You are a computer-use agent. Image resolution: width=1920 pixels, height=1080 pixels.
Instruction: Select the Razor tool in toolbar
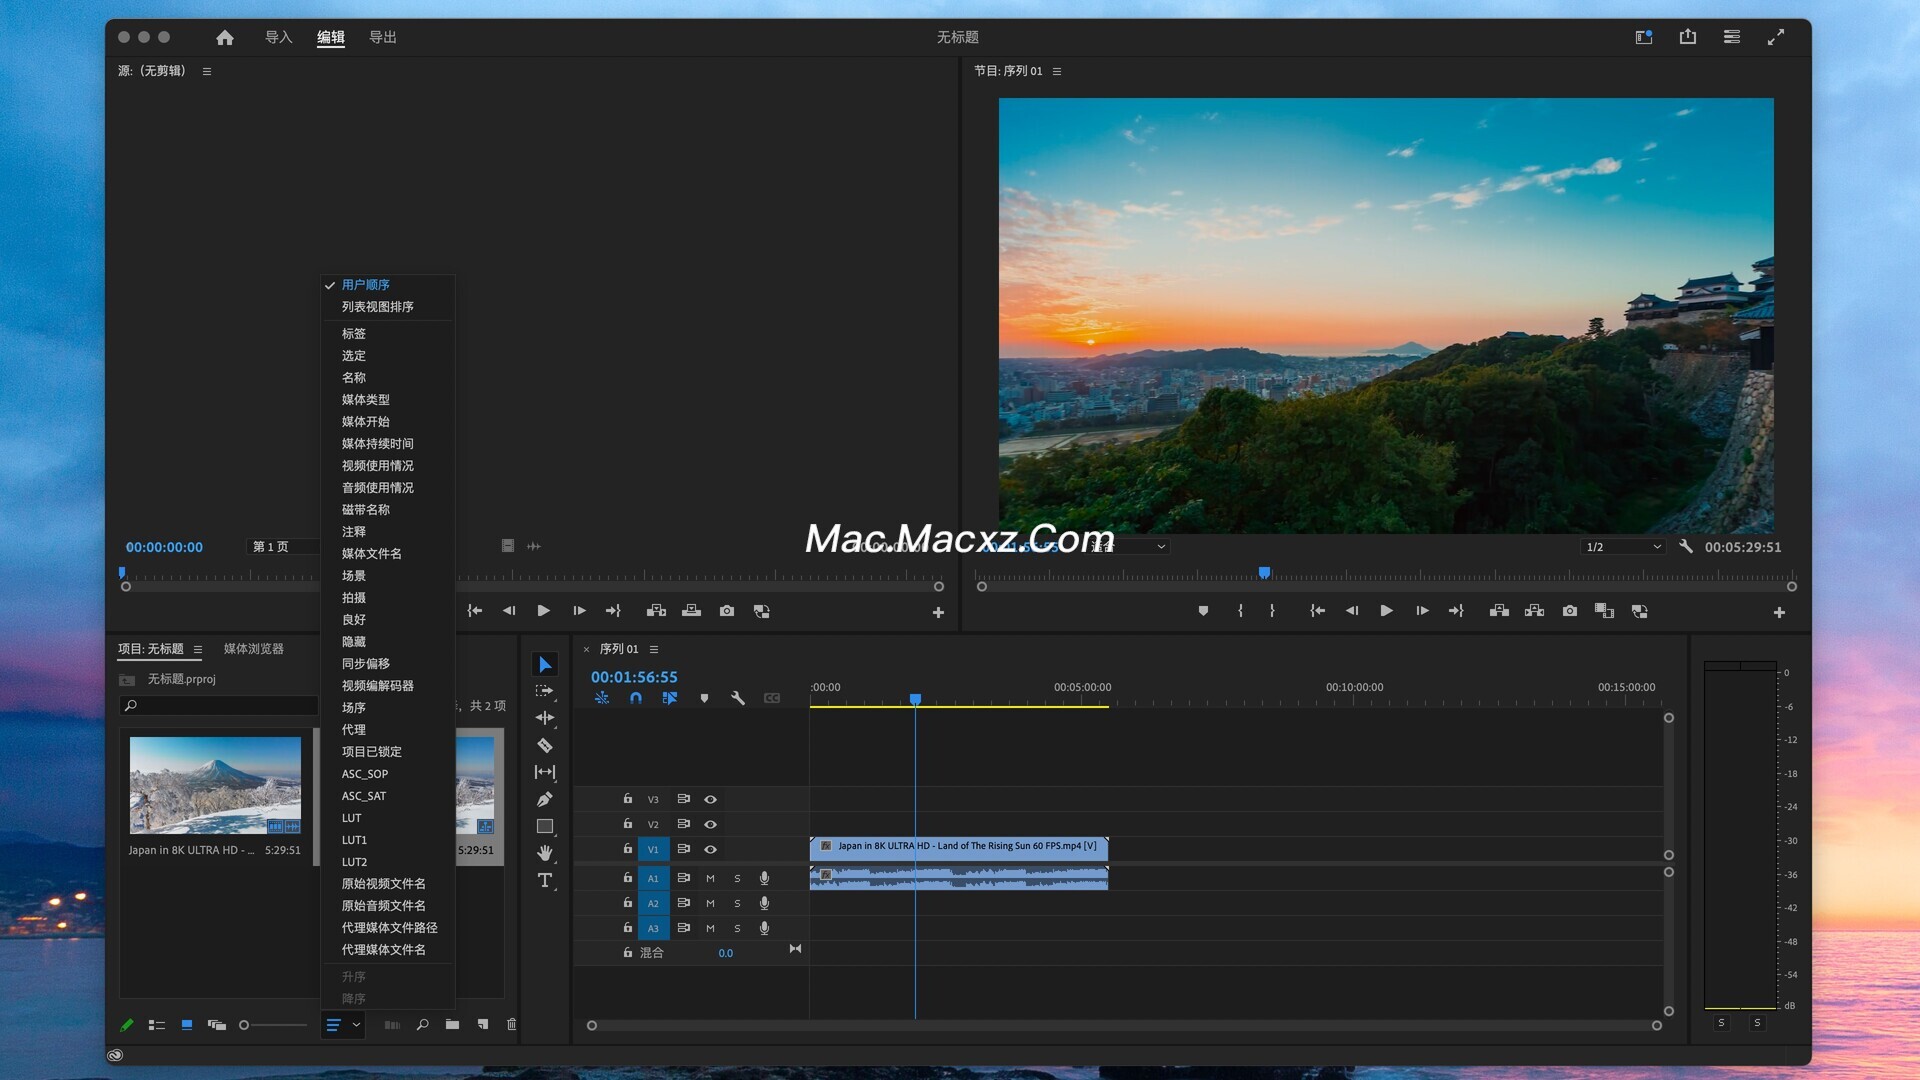544,745
